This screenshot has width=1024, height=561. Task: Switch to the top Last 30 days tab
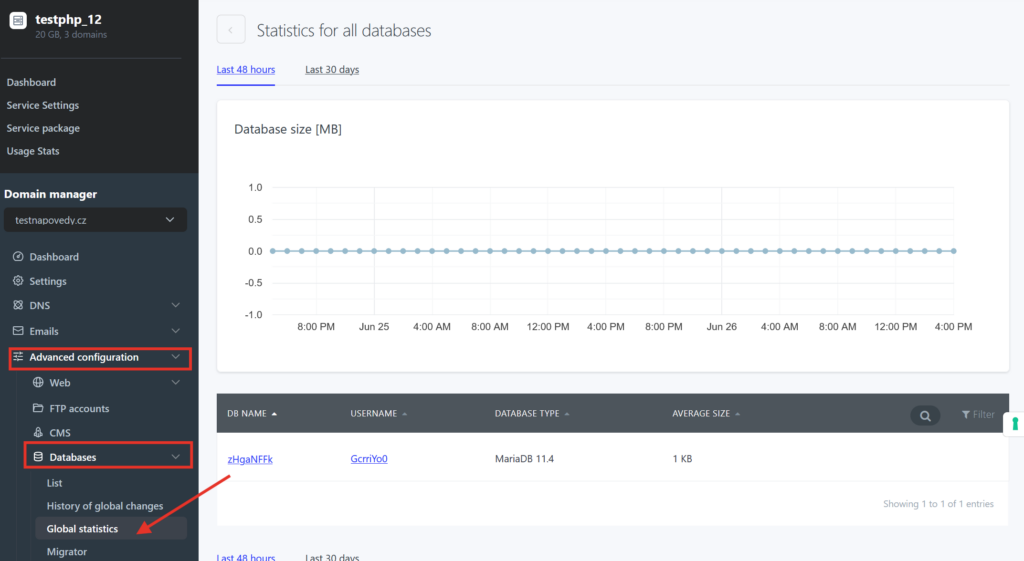(332, 69)
